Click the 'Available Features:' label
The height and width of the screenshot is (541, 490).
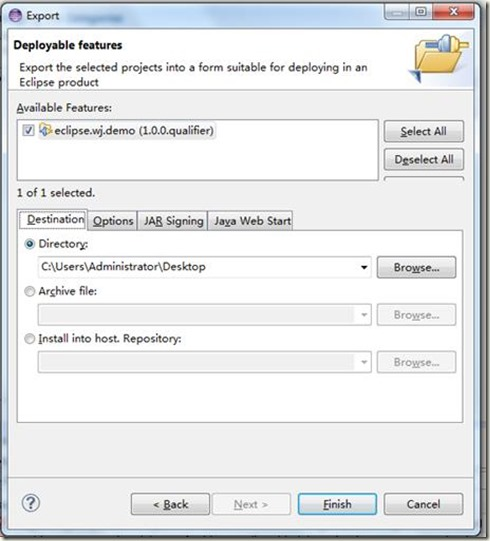click(64, 108)
